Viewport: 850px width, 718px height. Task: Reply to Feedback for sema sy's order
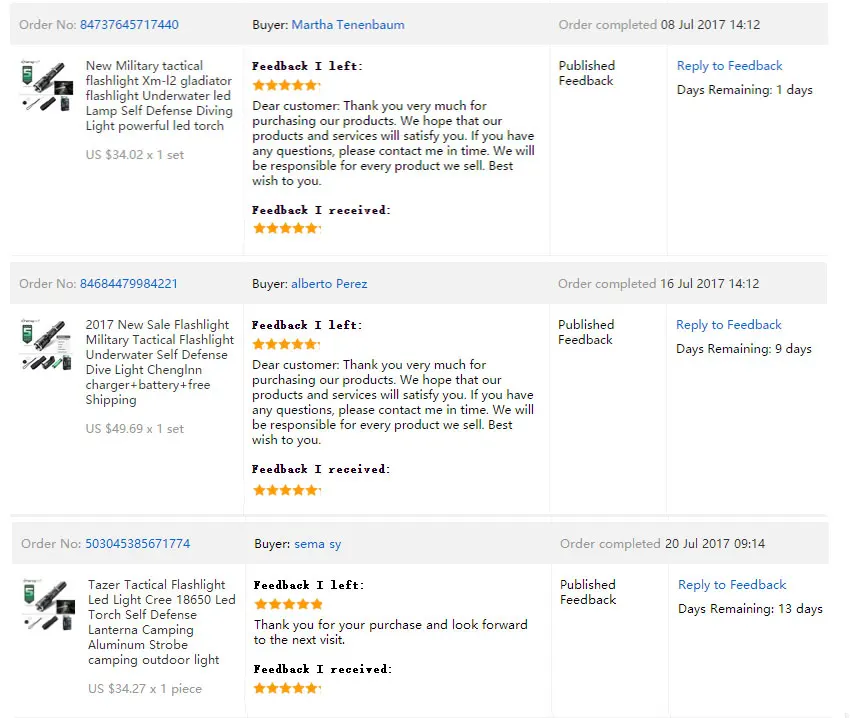(732, 585)
